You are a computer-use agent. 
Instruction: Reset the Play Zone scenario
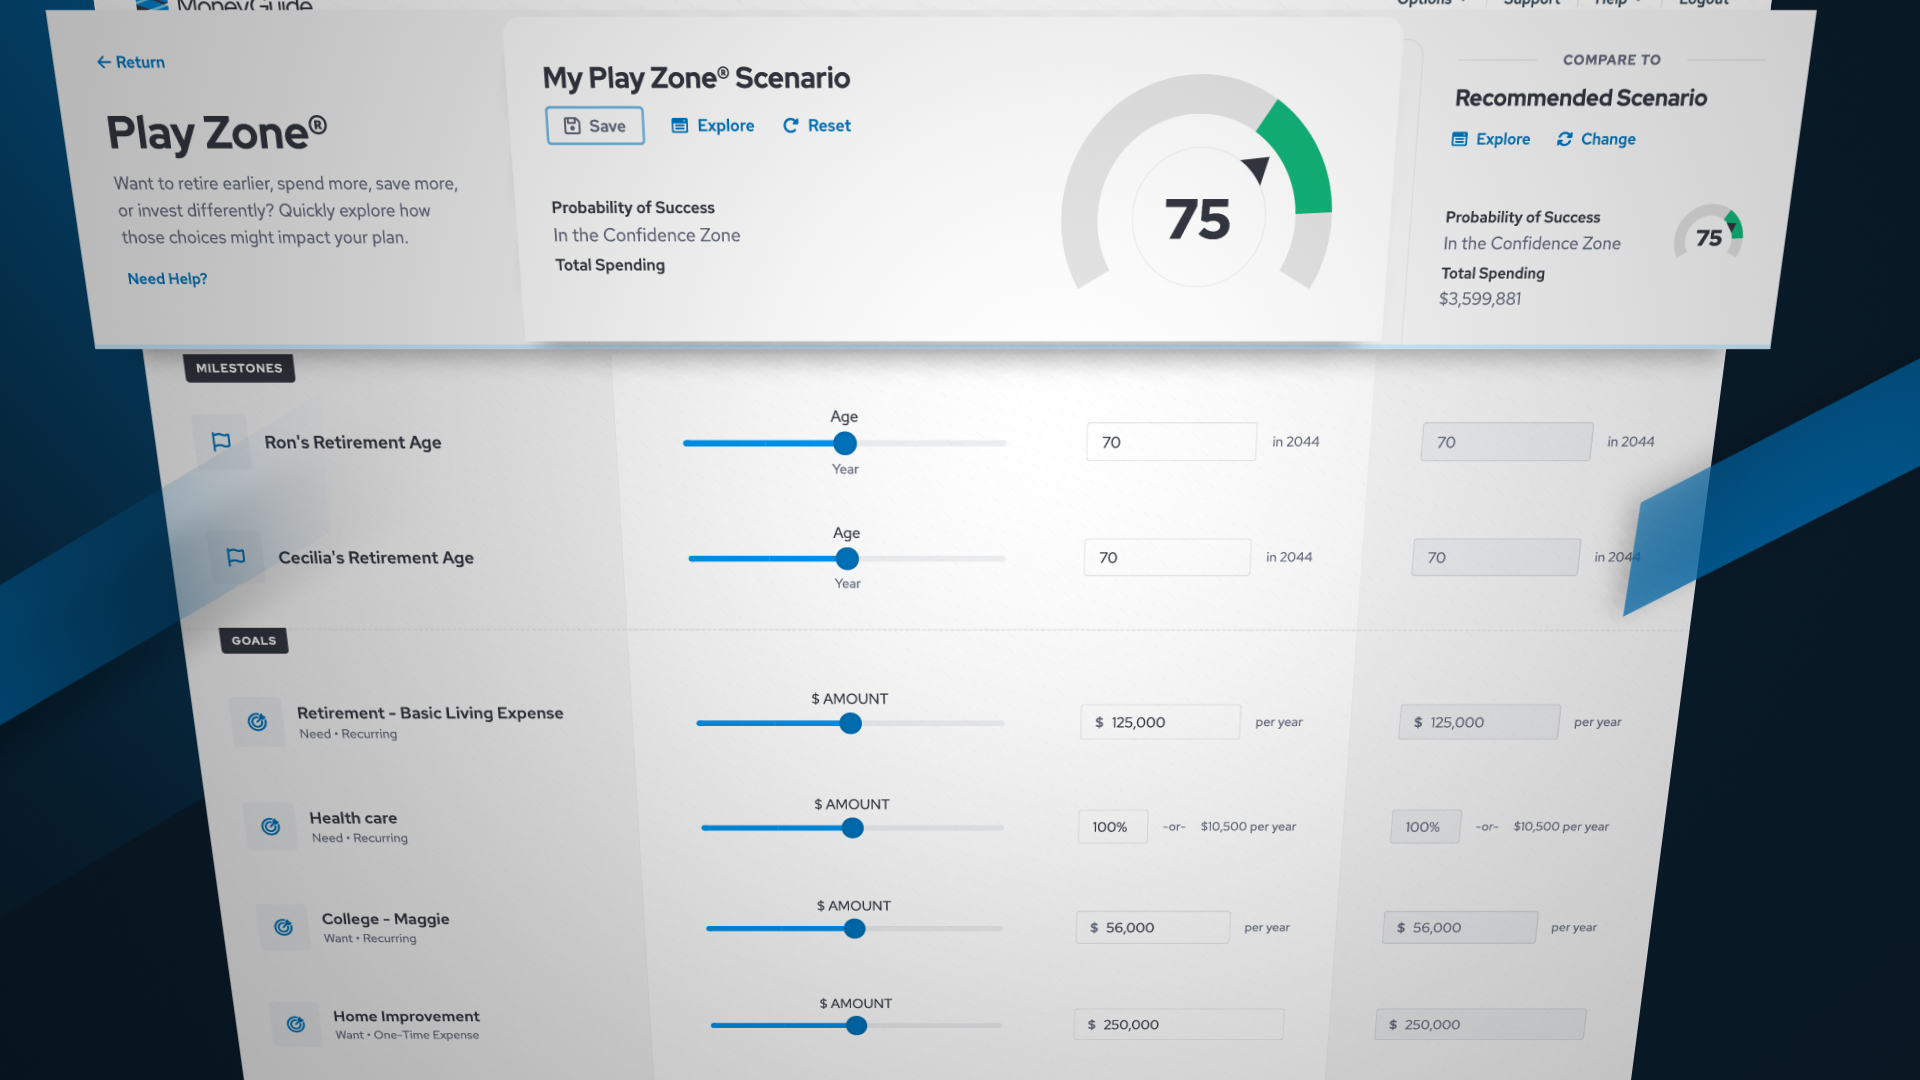(817, 126)
